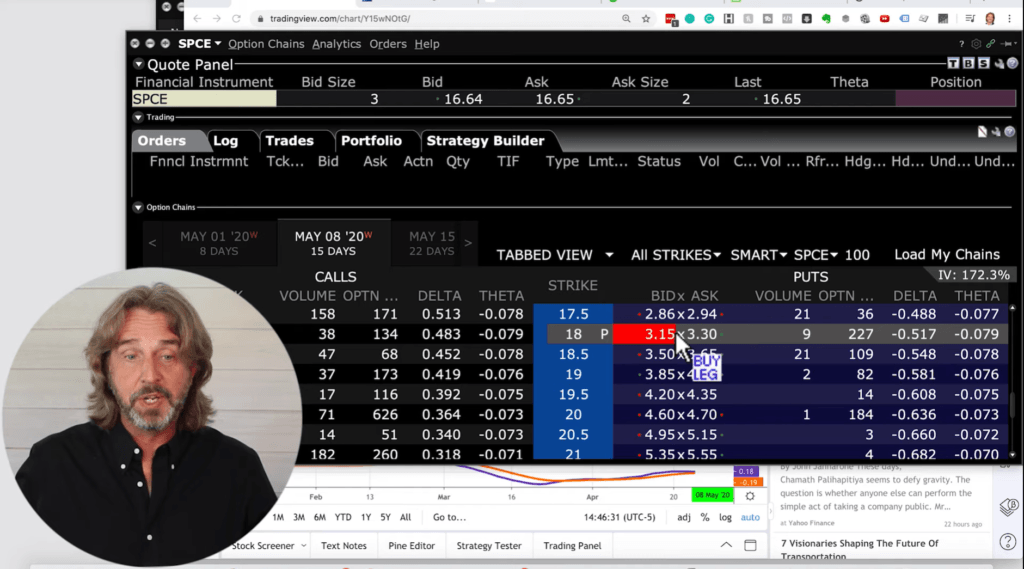Click the Go to... button
The width and height of the screenshot is (1024, 569).
coord(449,517)
